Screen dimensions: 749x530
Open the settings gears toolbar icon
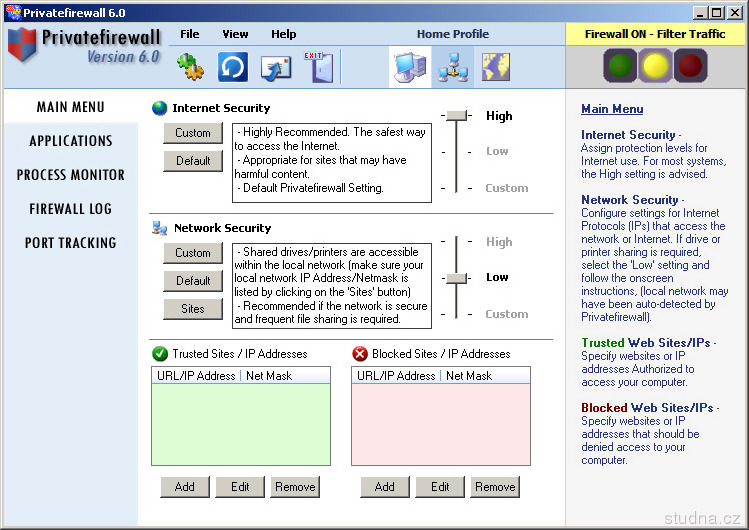tap(190, 67)
